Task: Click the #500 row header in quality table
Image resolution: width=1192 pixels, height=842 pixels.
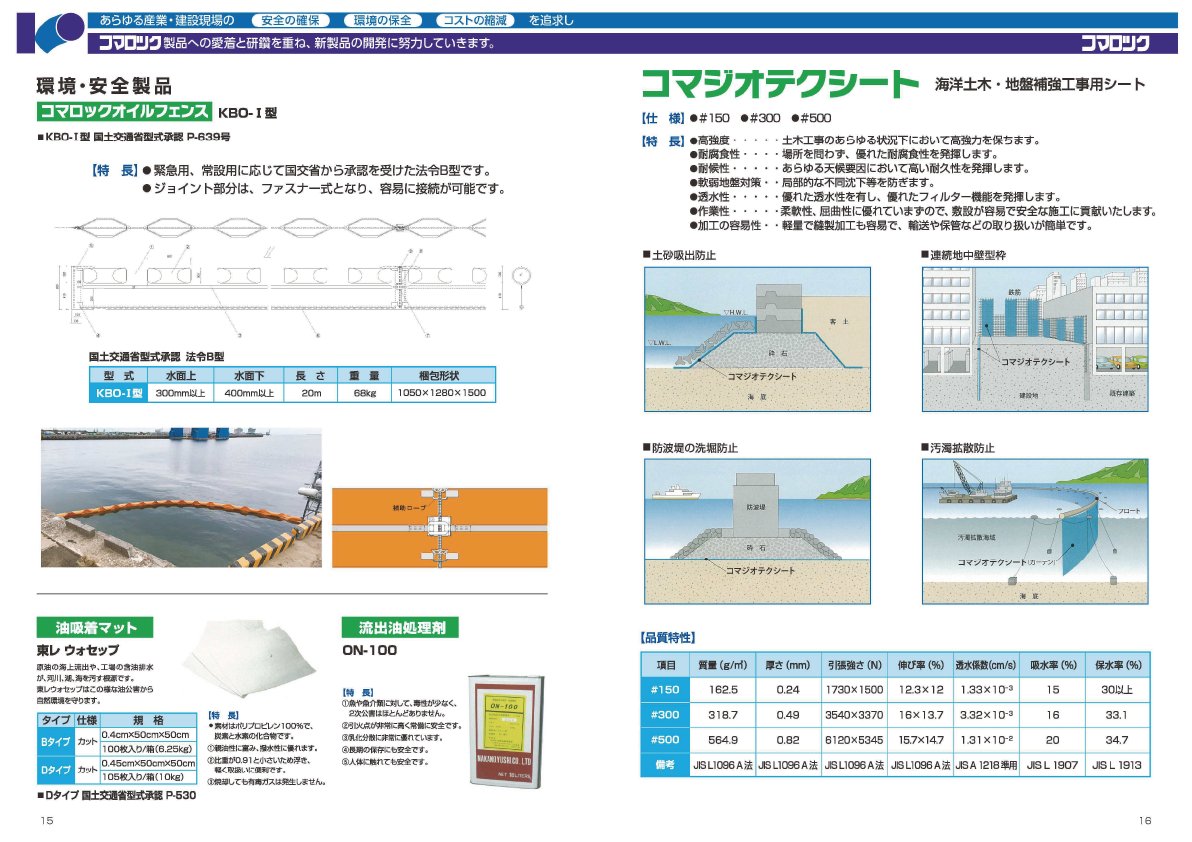Action: [665, 739]
